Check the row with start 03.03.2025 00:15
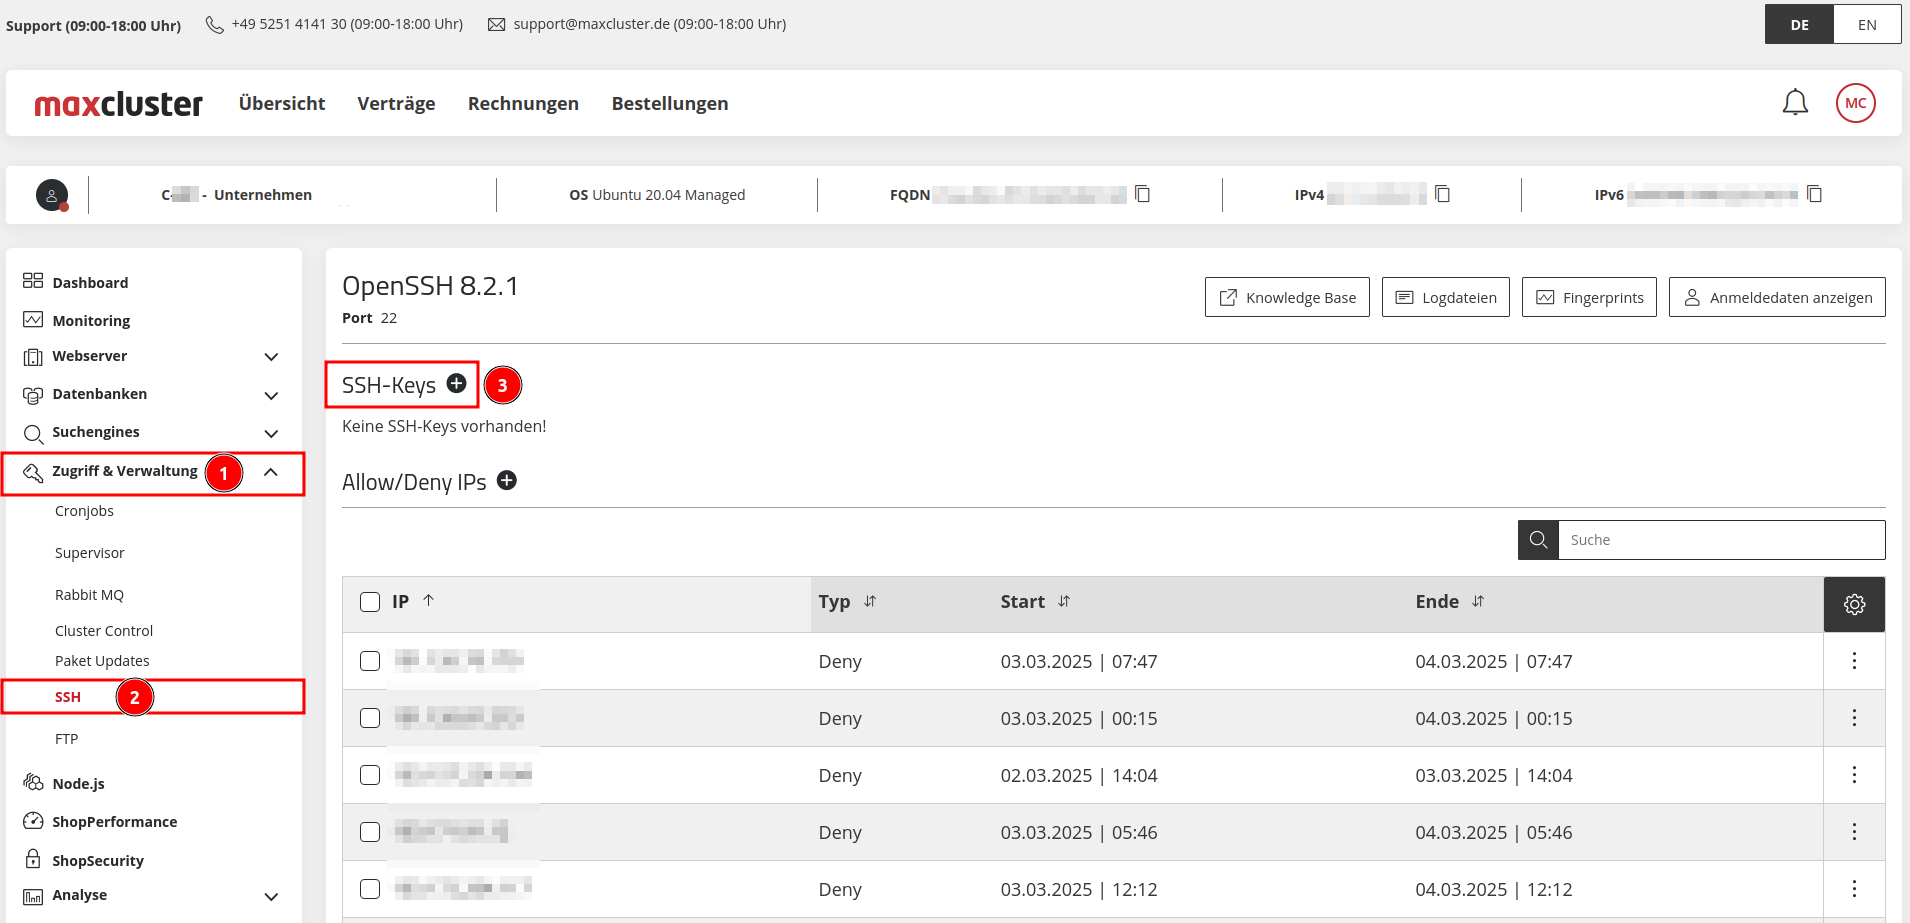 [x=370, y=718]
